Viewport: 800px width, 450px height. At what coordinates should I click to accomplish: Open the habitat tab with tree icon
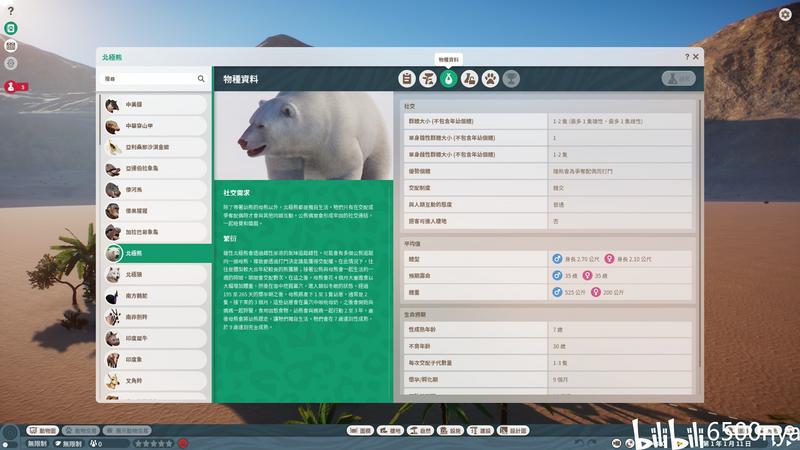click(428, 79)
